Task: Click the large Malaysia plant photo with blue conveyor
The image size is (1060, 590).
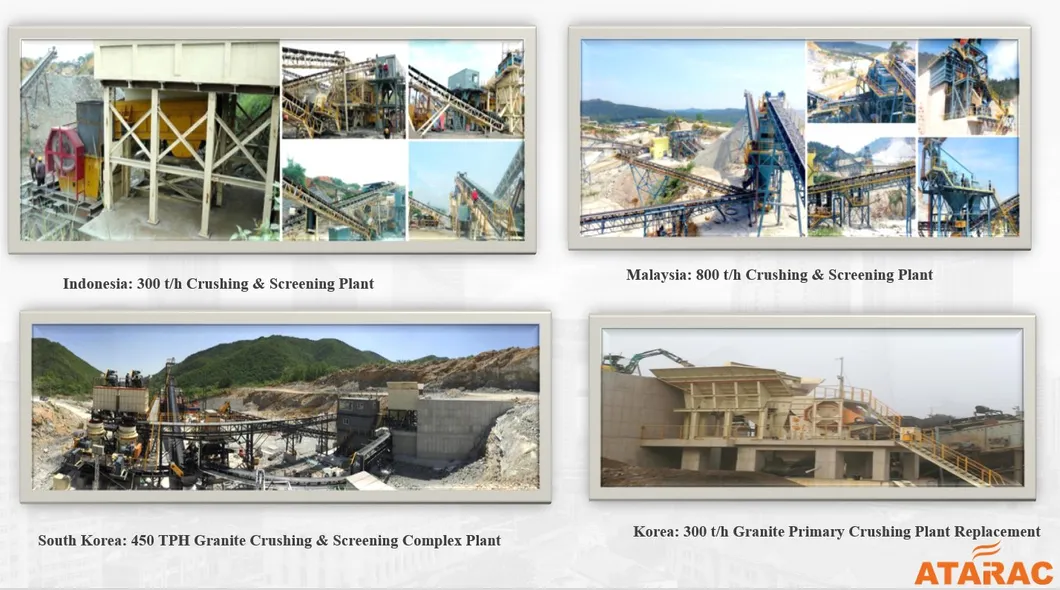Action: pyautogui.click(x=693, y=138)
